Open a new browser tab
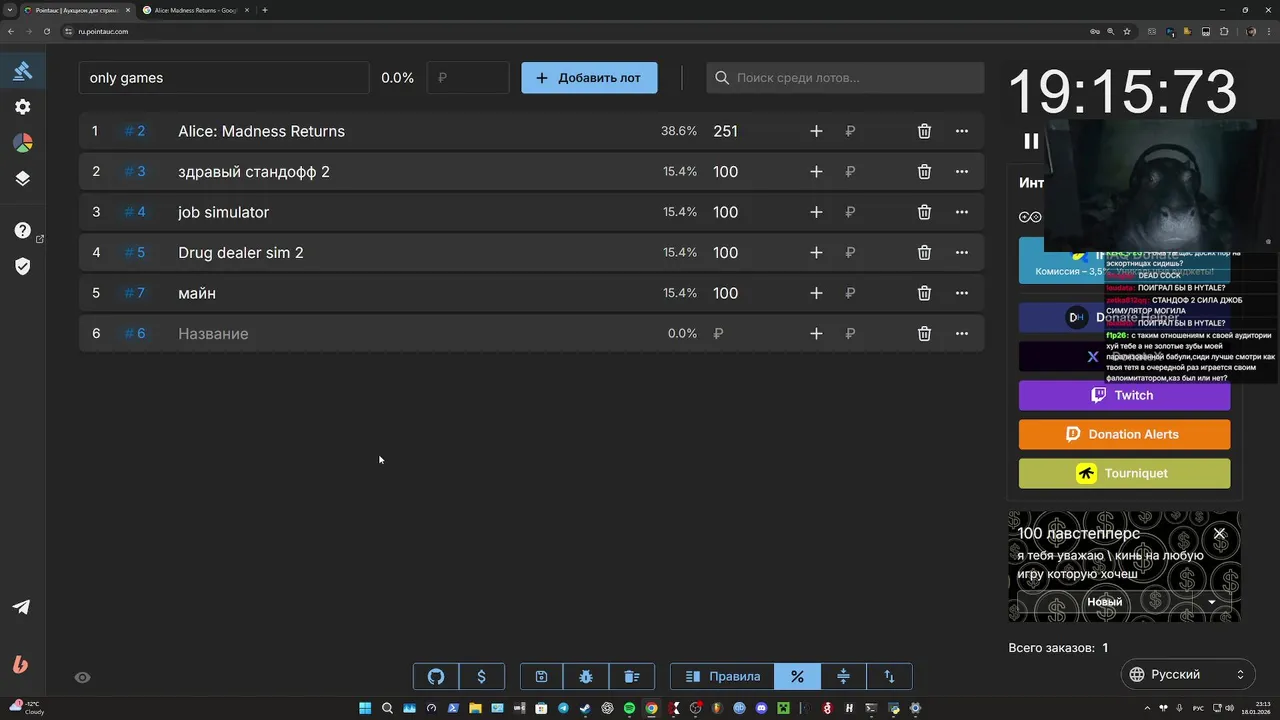The image size is (1280, 720). (265, 10)
